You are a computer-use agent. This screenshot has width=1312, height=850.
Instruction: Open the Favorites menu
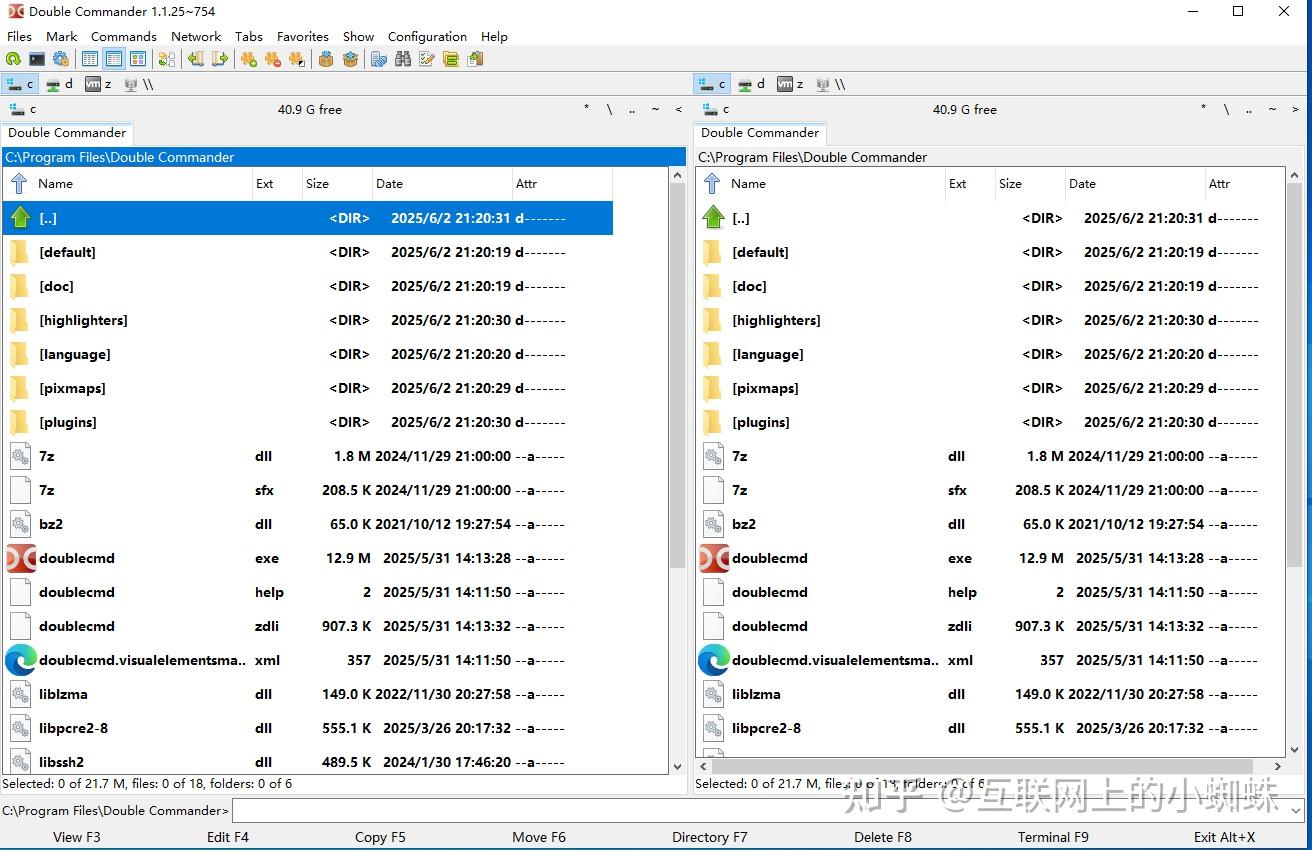pos(303,36)
